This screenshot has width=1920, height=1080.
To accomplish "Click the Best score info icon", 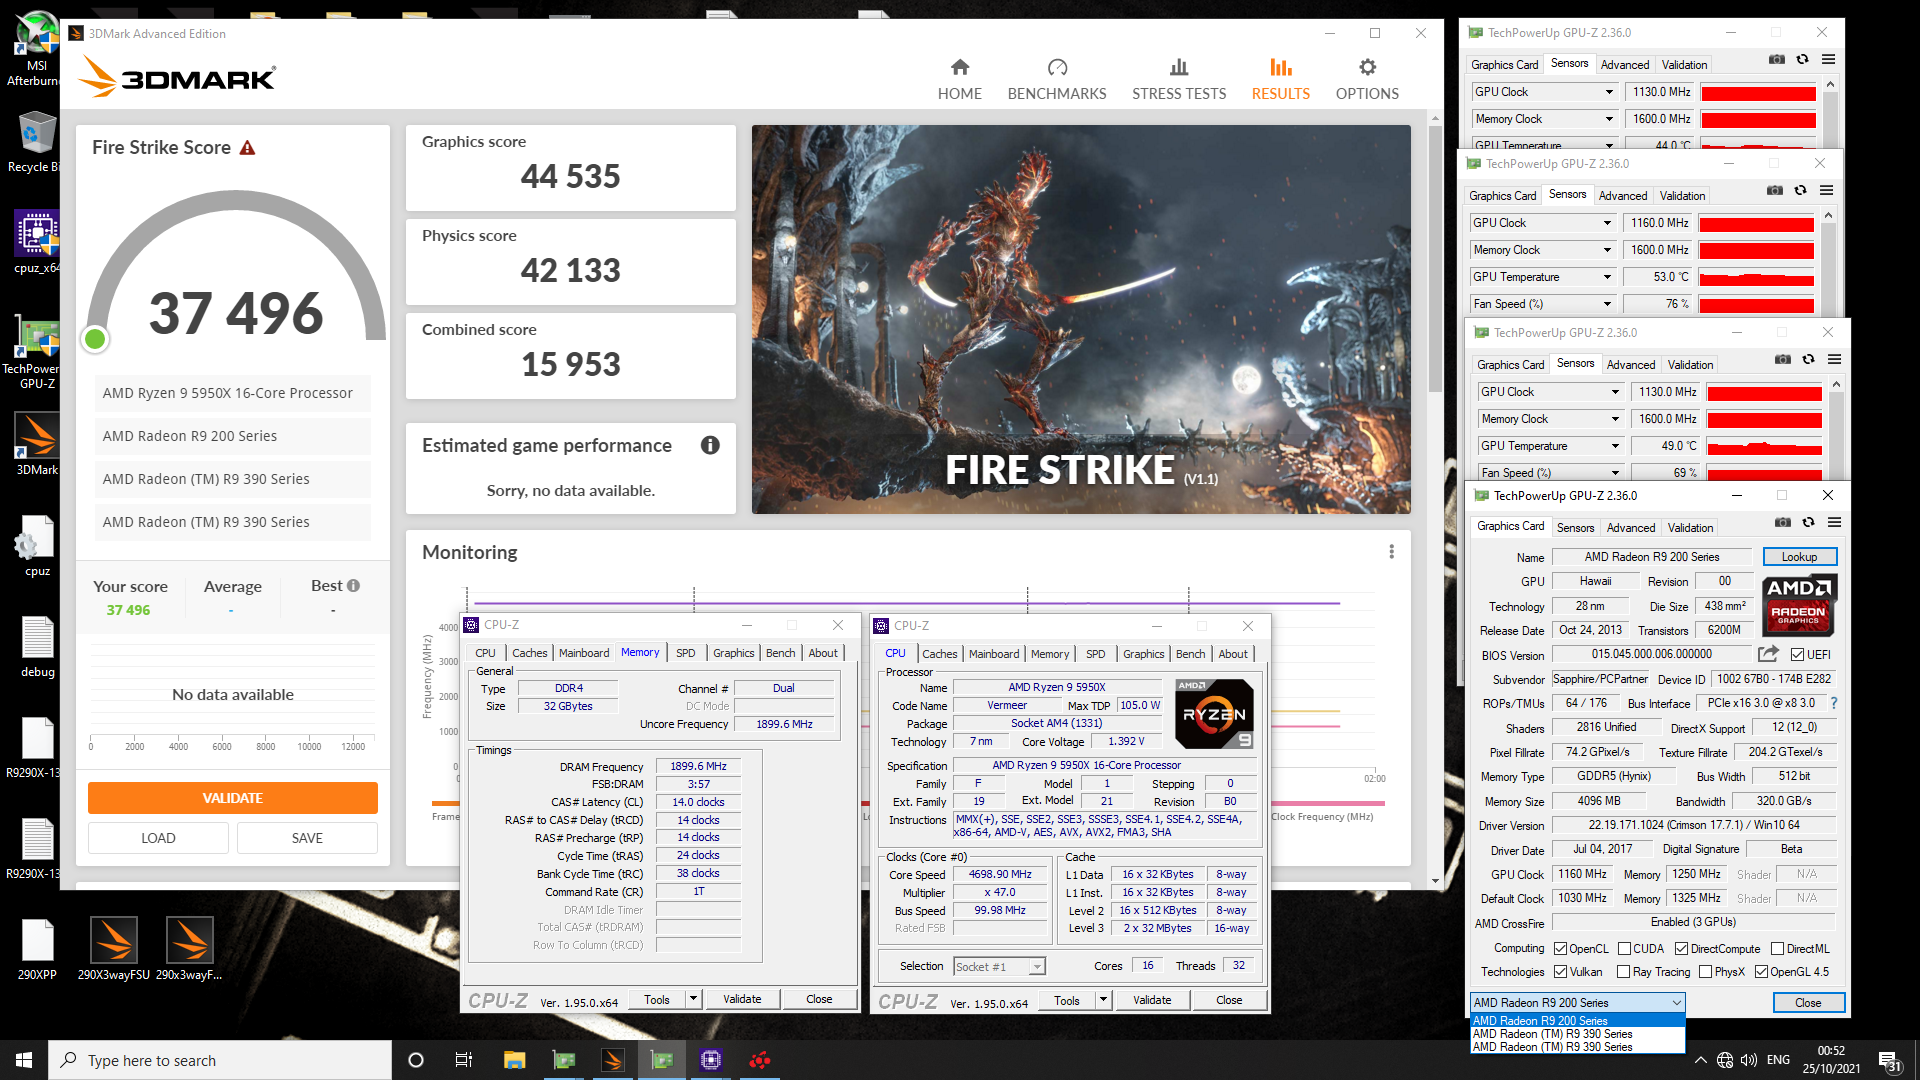I will (x=353, y=586).
